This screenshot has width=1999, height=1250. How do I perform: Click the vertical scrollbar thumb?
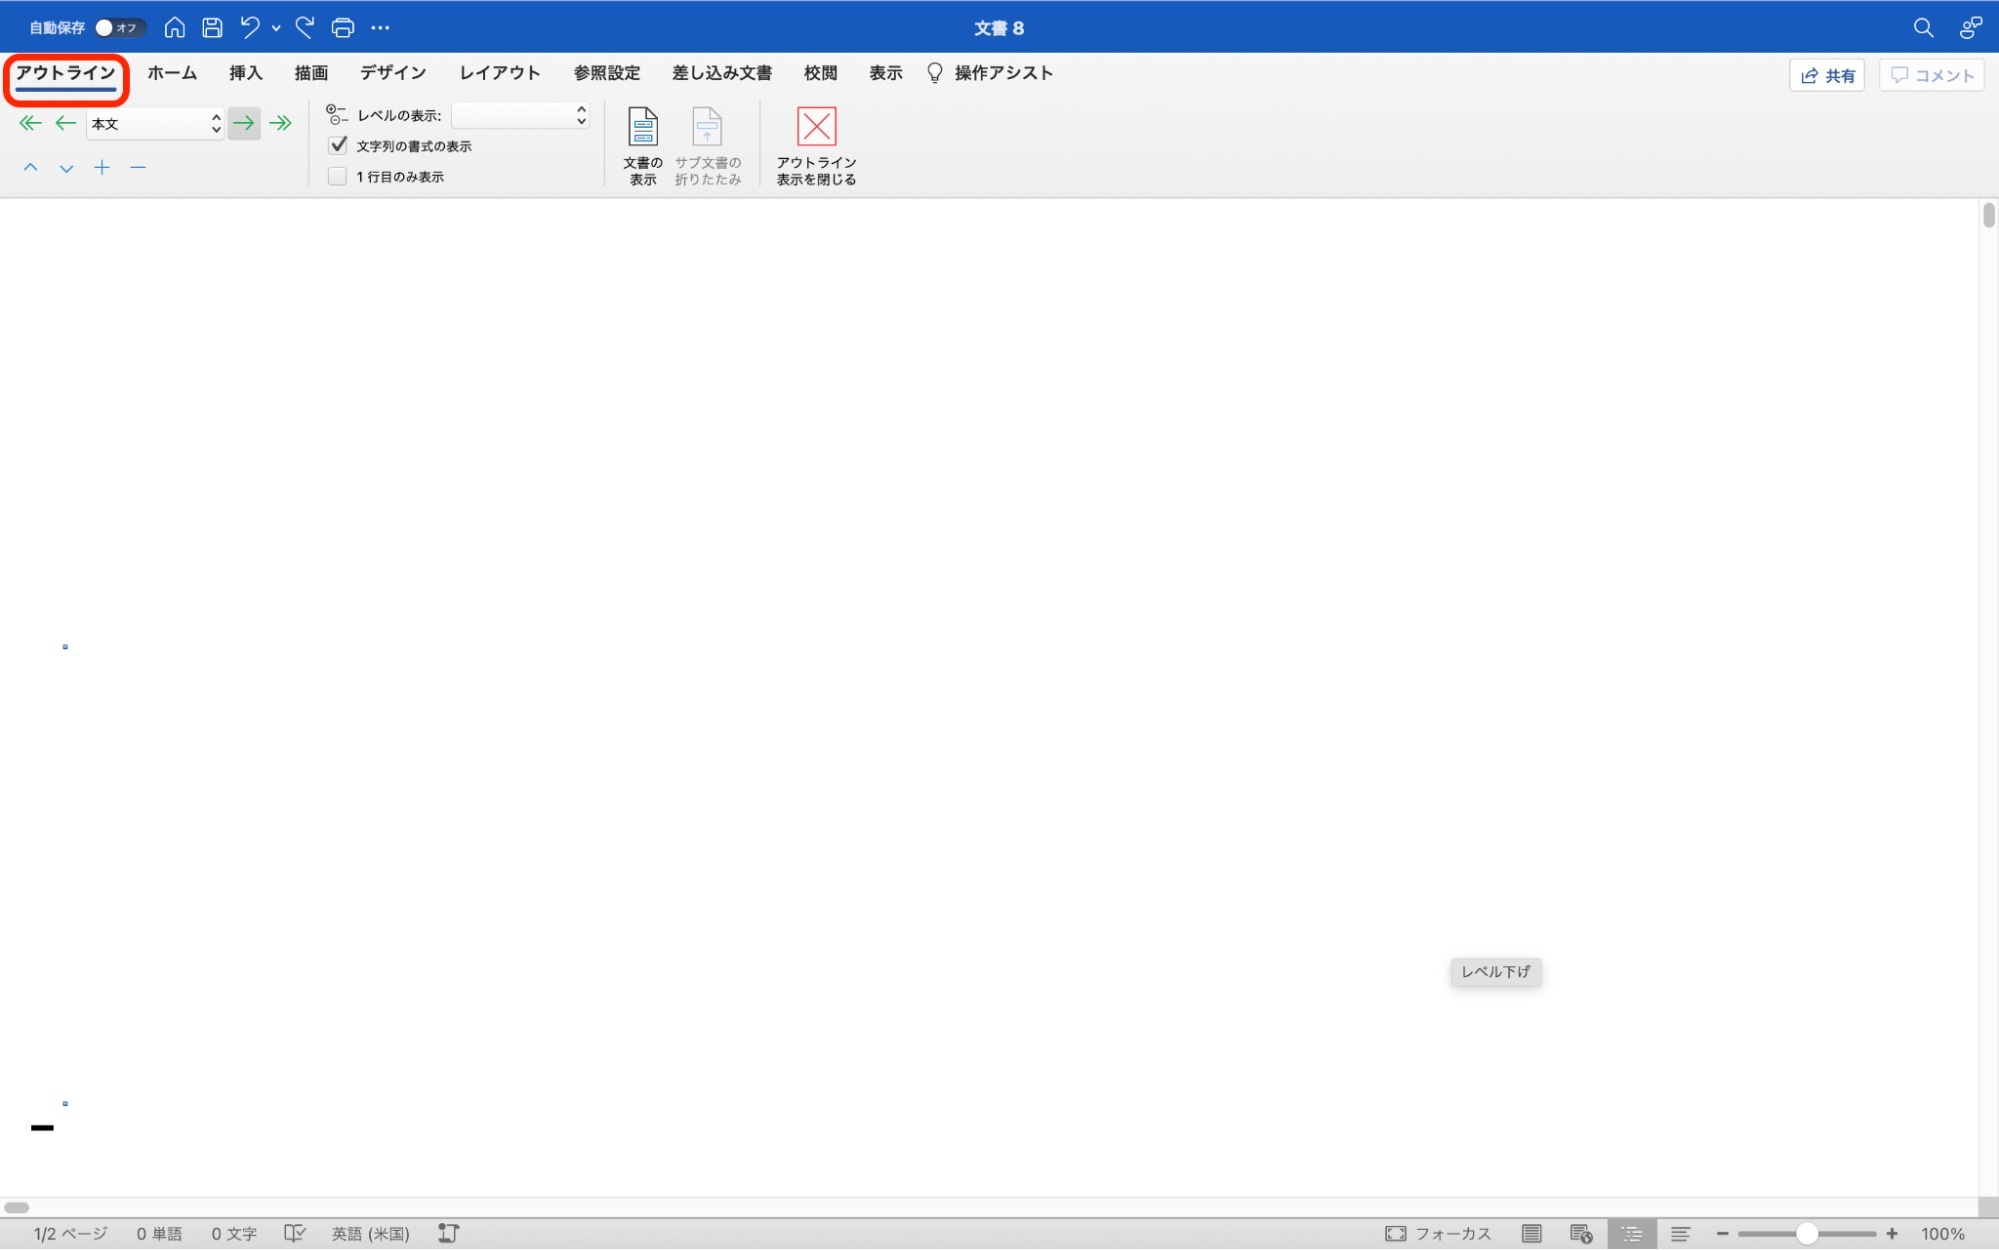[x=1988, y=215]
